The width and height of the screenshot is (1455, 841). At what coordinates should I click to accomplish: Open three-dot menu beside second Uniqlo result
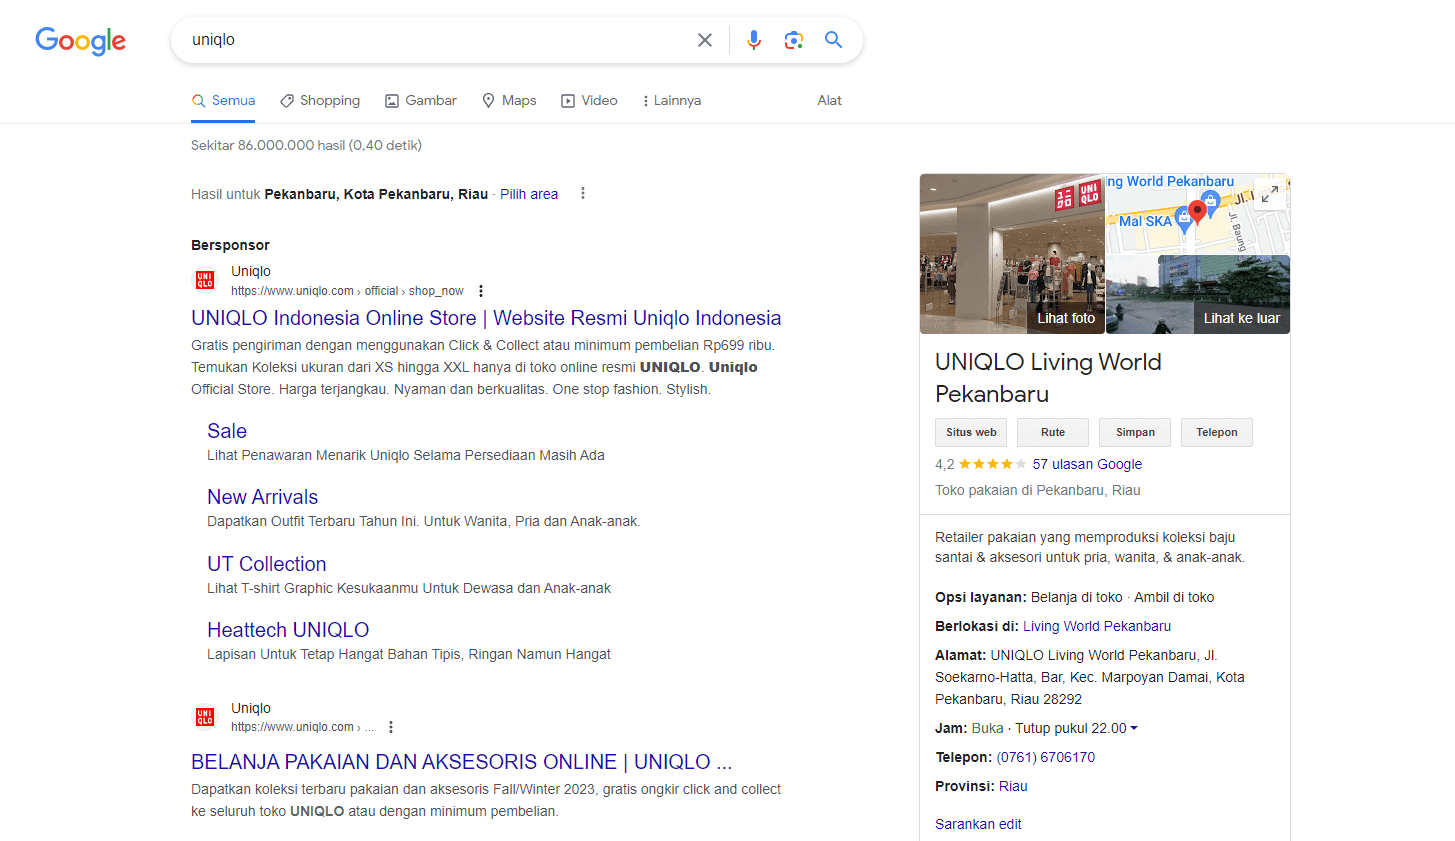pos(391,727)
